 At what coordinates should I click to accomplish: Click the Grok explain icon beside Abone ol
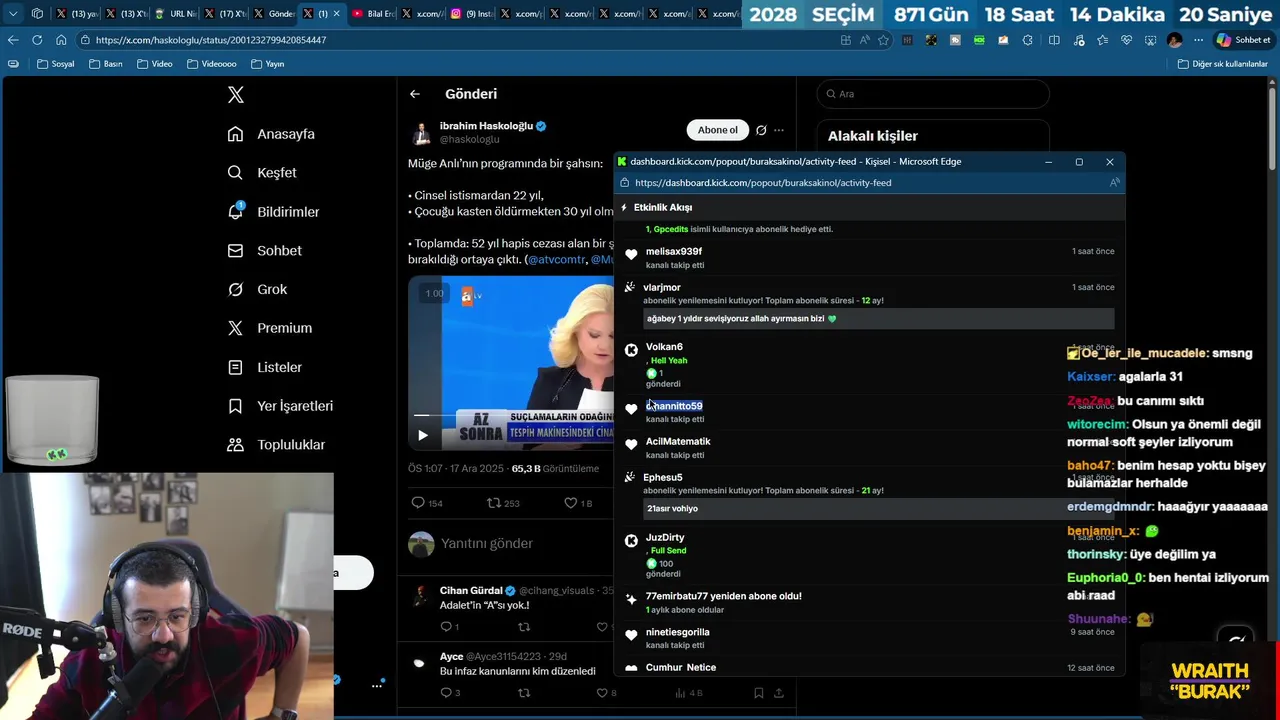click(761, 130)
